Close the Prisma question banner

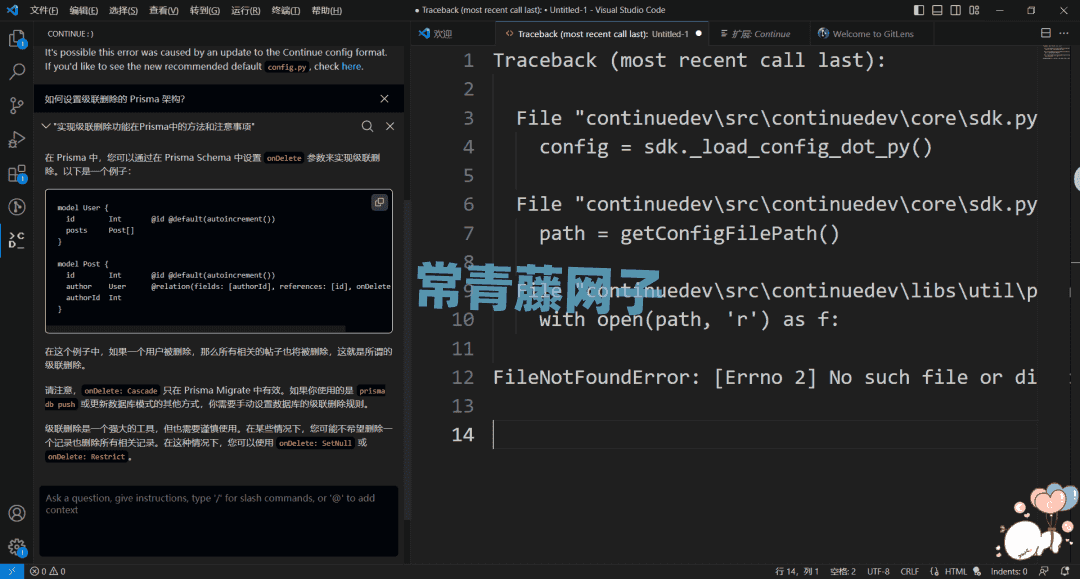[384, 99]
